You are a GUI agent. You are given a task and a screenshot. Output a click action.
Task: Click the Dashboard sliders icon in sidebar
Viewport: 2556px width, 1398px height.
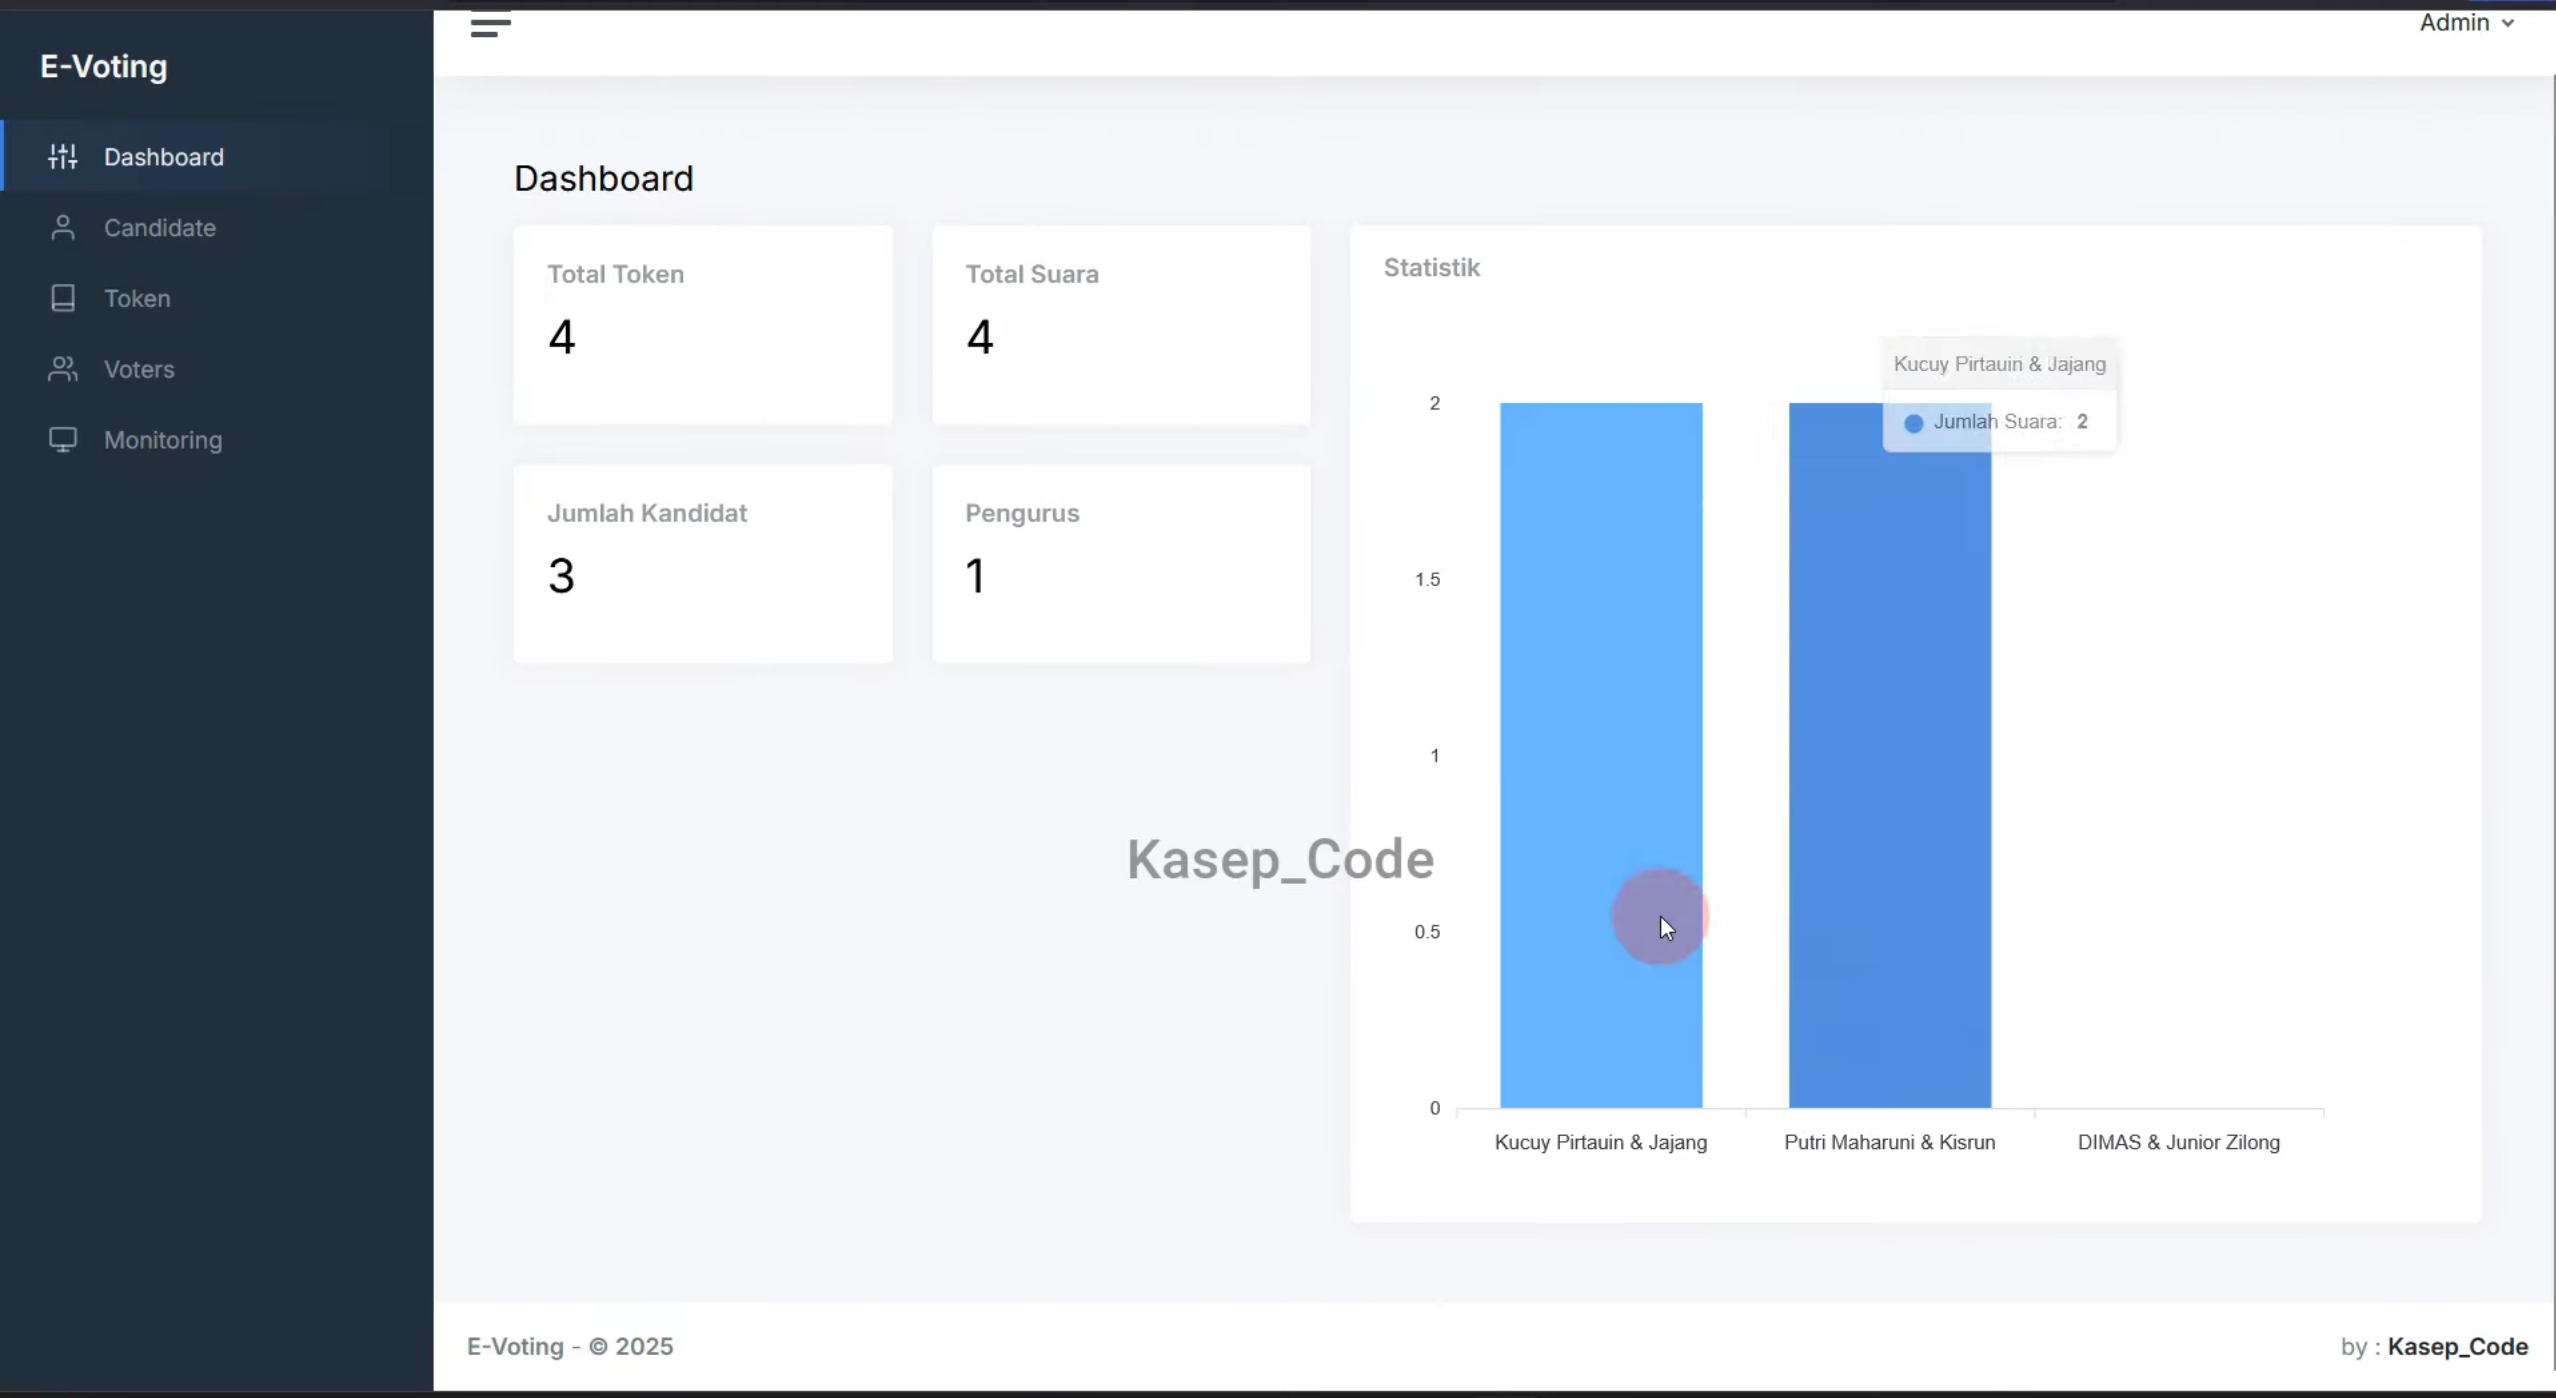click(63, 157)
